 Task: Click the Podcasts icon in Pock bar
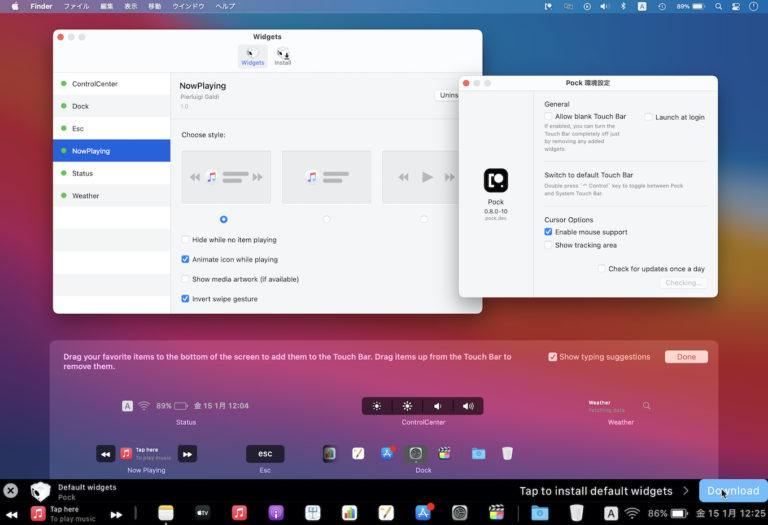pyautogui.click(x=276, y=513)
